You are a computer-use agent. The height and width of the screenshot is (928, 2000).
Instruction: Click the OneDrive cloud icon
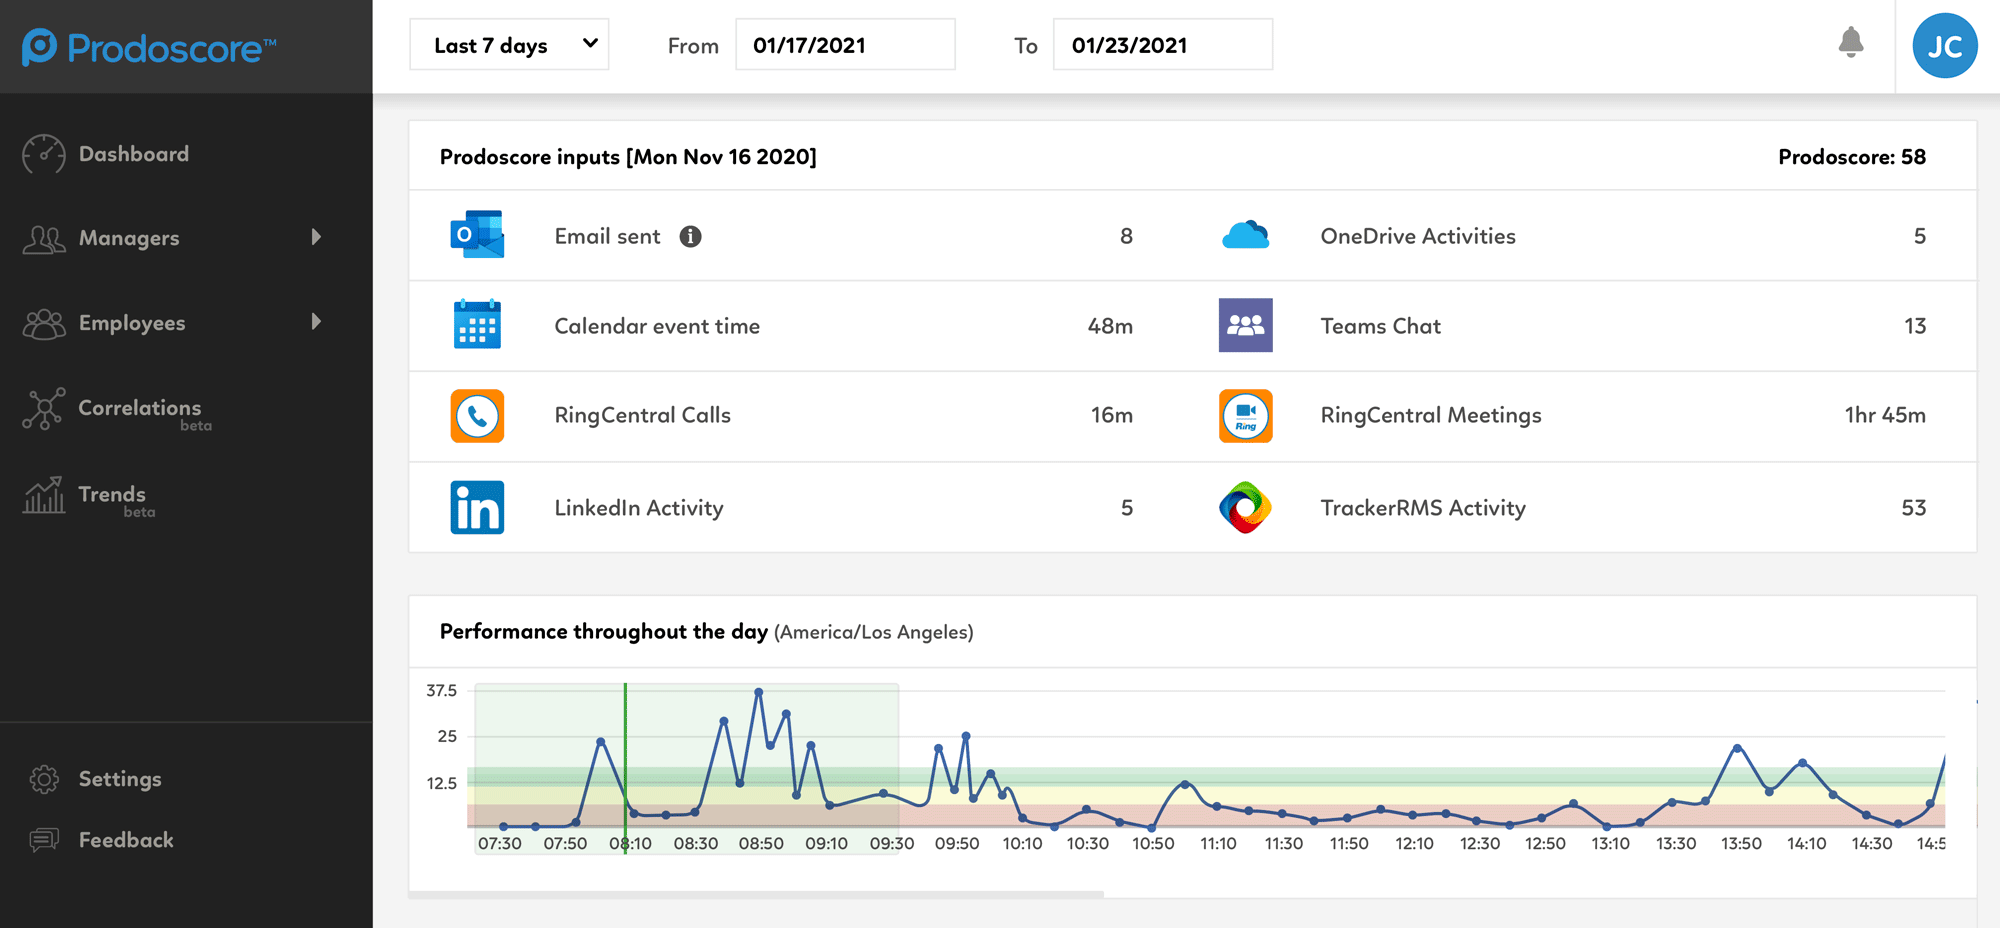point(1246,236)
